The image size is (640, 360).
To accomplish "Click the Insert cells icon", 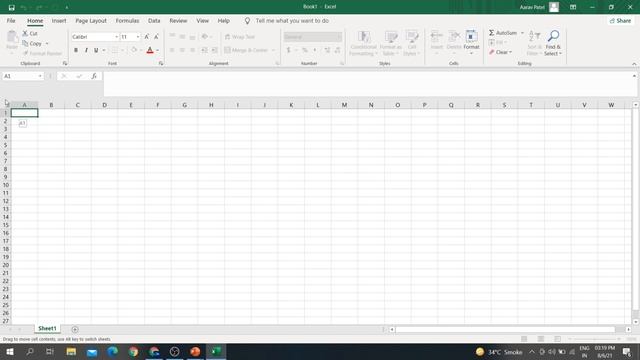I will (x=436, y=36).
